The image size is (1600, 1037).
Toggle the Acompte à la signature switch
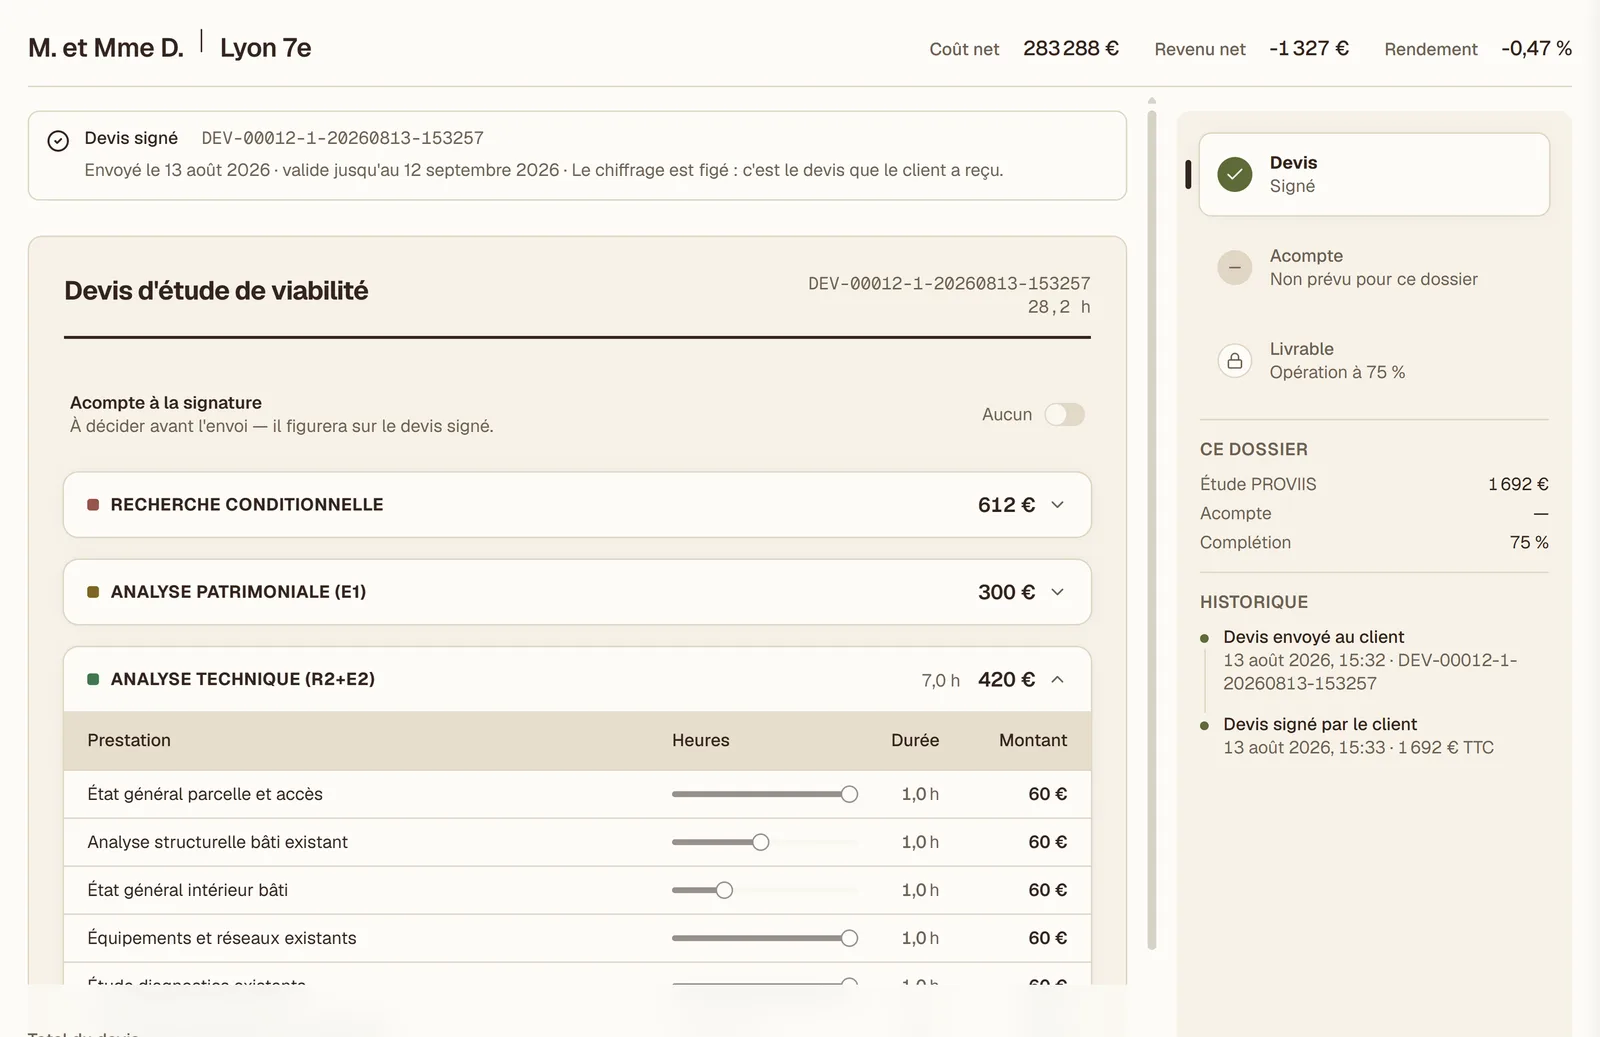click(1064, 414)
